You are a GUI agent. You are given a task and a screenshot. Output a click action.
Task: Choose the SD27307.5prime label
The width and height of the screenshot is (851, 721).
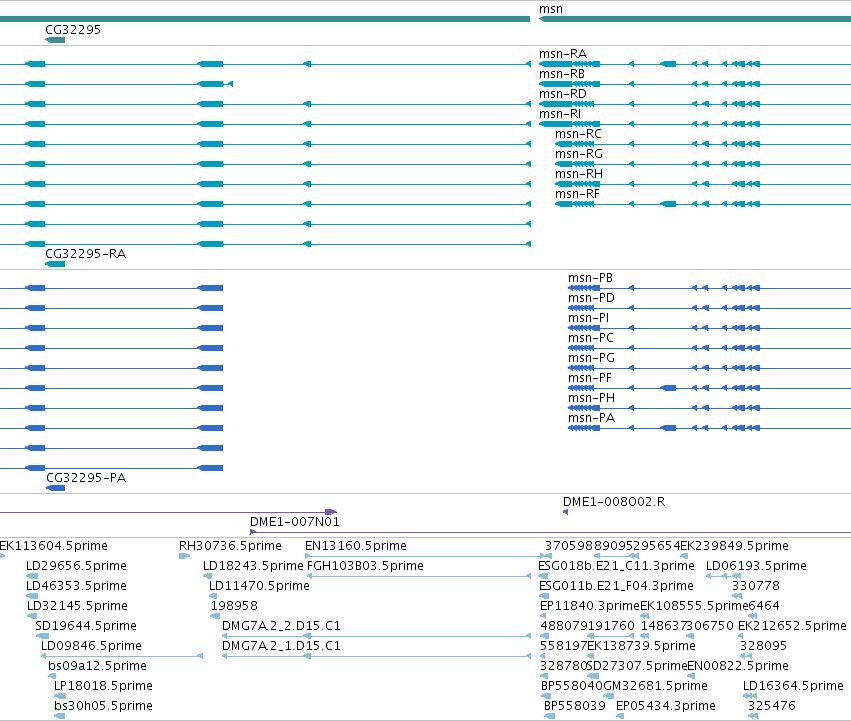pyautogui.click(x=637, y=667)
